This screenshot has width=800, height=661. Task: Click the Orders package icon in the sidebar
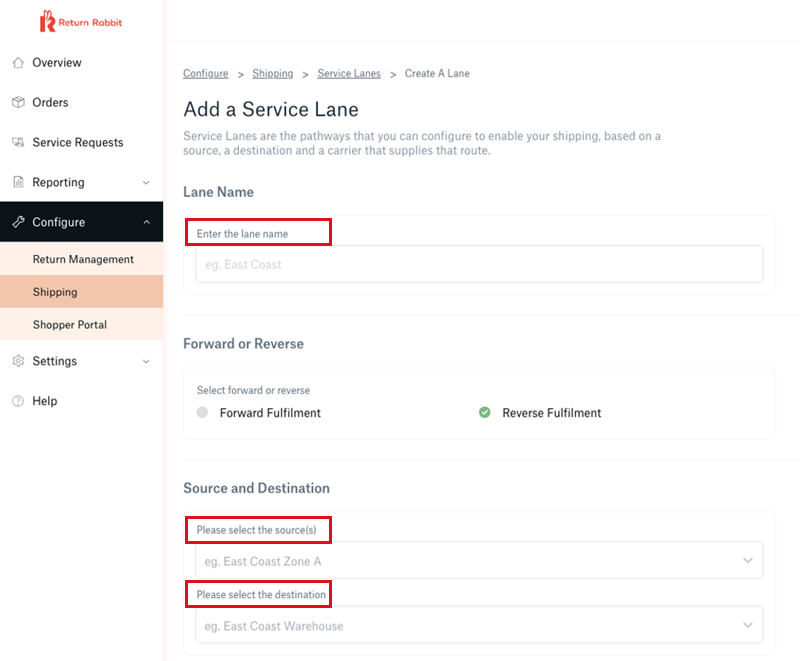(21, 102)
